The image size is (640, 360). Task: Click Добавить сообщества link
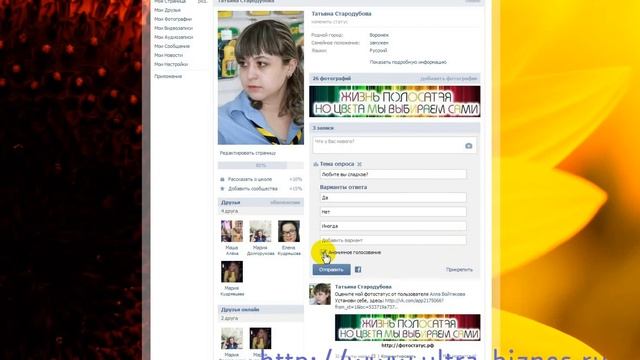[x=253, y=189]
